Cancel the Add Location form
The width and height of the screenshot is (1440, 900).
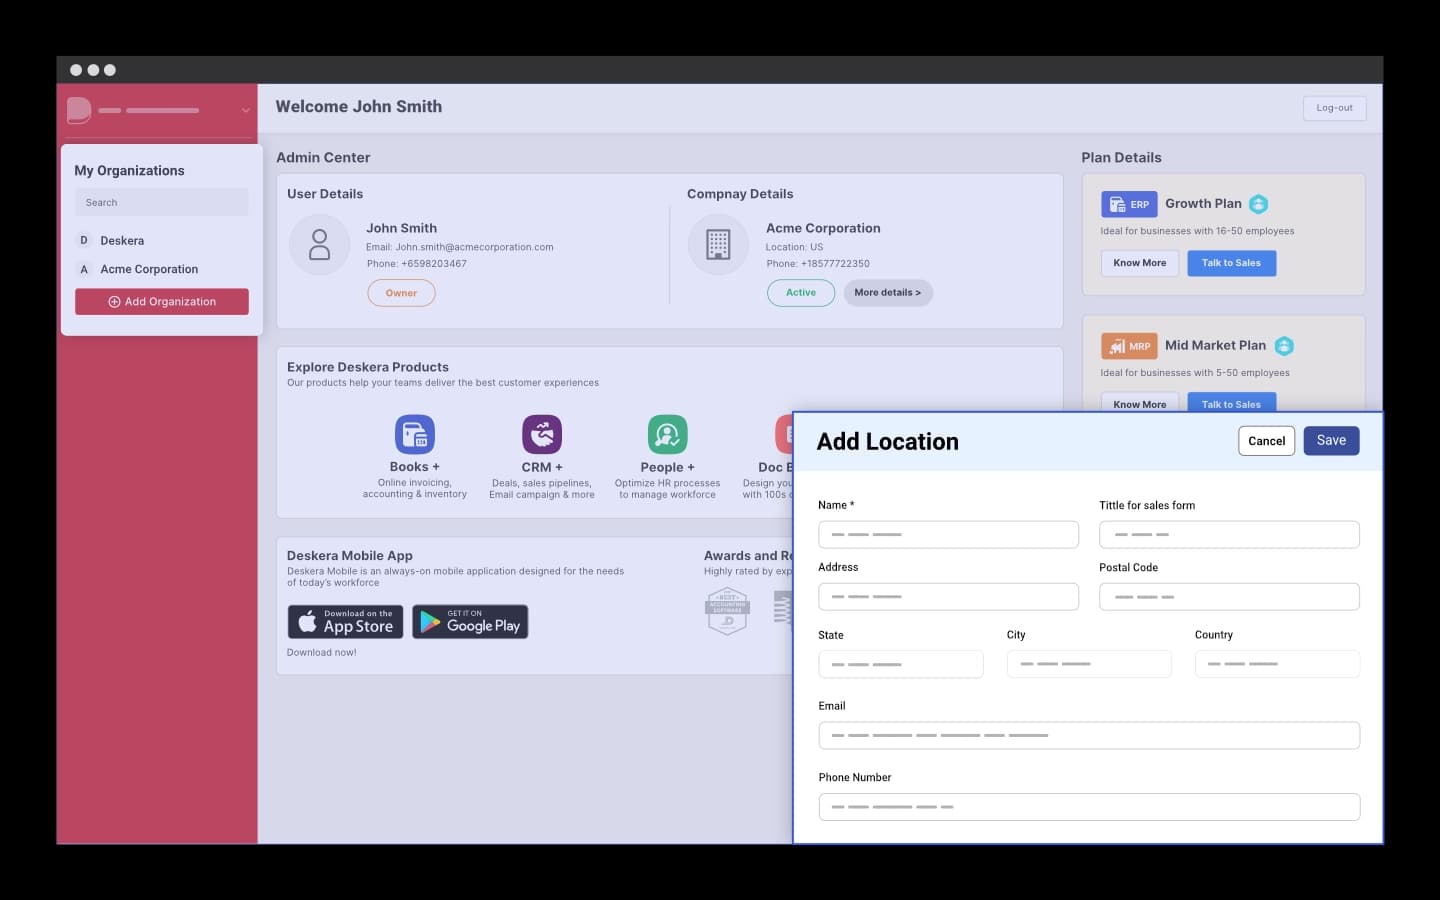[x=1266, y=441]
